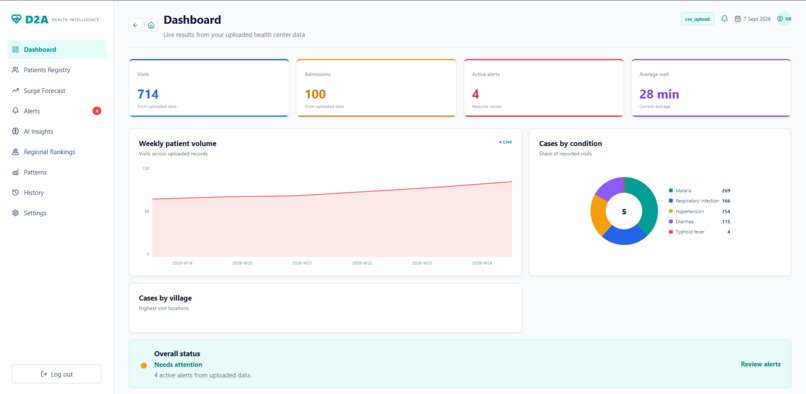Click the Visits 714 stat card
806x394 pixels.
[209, 88]
